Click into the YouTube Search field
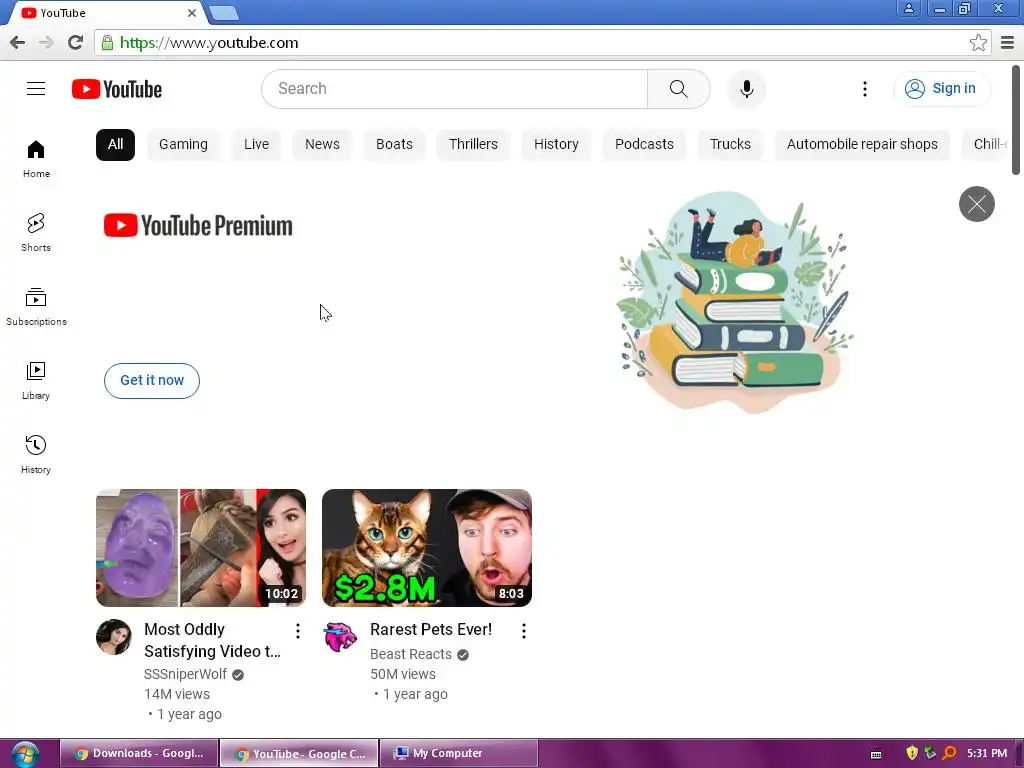The width and height of the screenshot is (1024, 768). point(455,89)
